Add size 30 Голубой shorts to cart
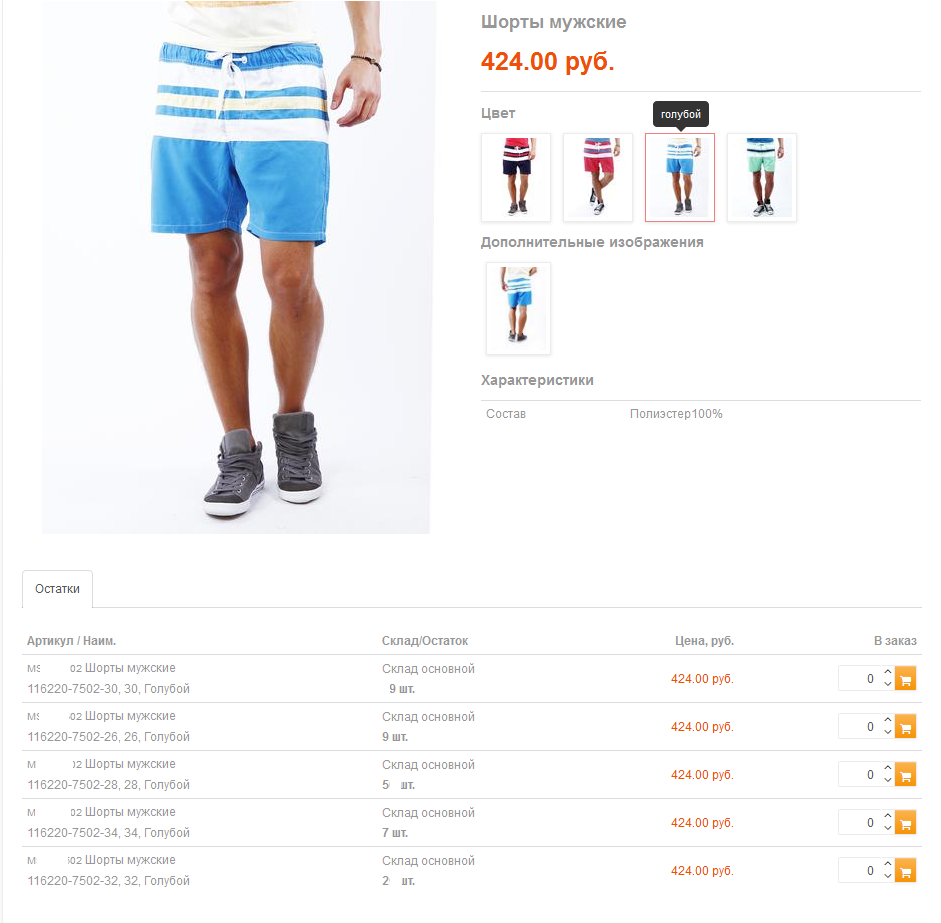Screen dimensions: 941x923 point(905,679)
